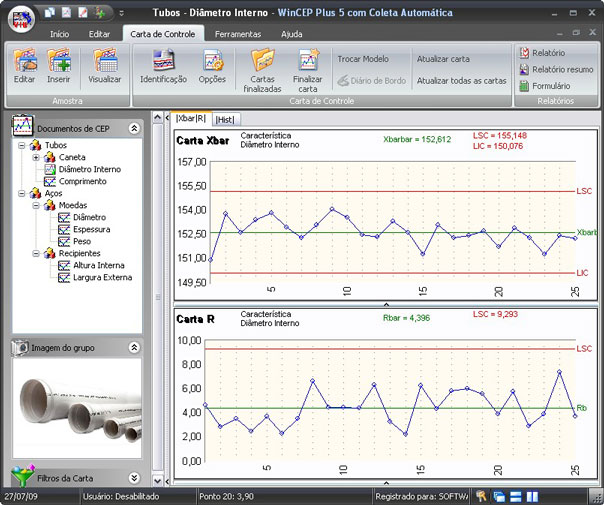Select the Trocar Modelo button
The width and height of the screenshot is (604, 505).
(363, 59)
